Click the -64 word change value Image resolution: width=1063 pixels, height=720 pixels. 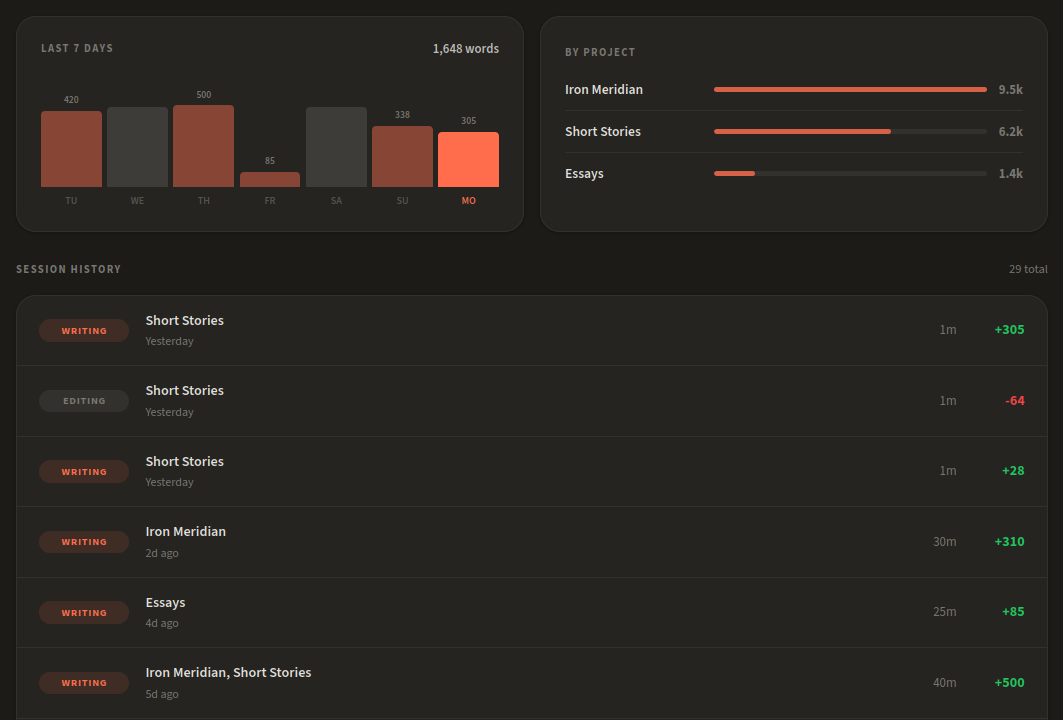tap(1014, 401)
